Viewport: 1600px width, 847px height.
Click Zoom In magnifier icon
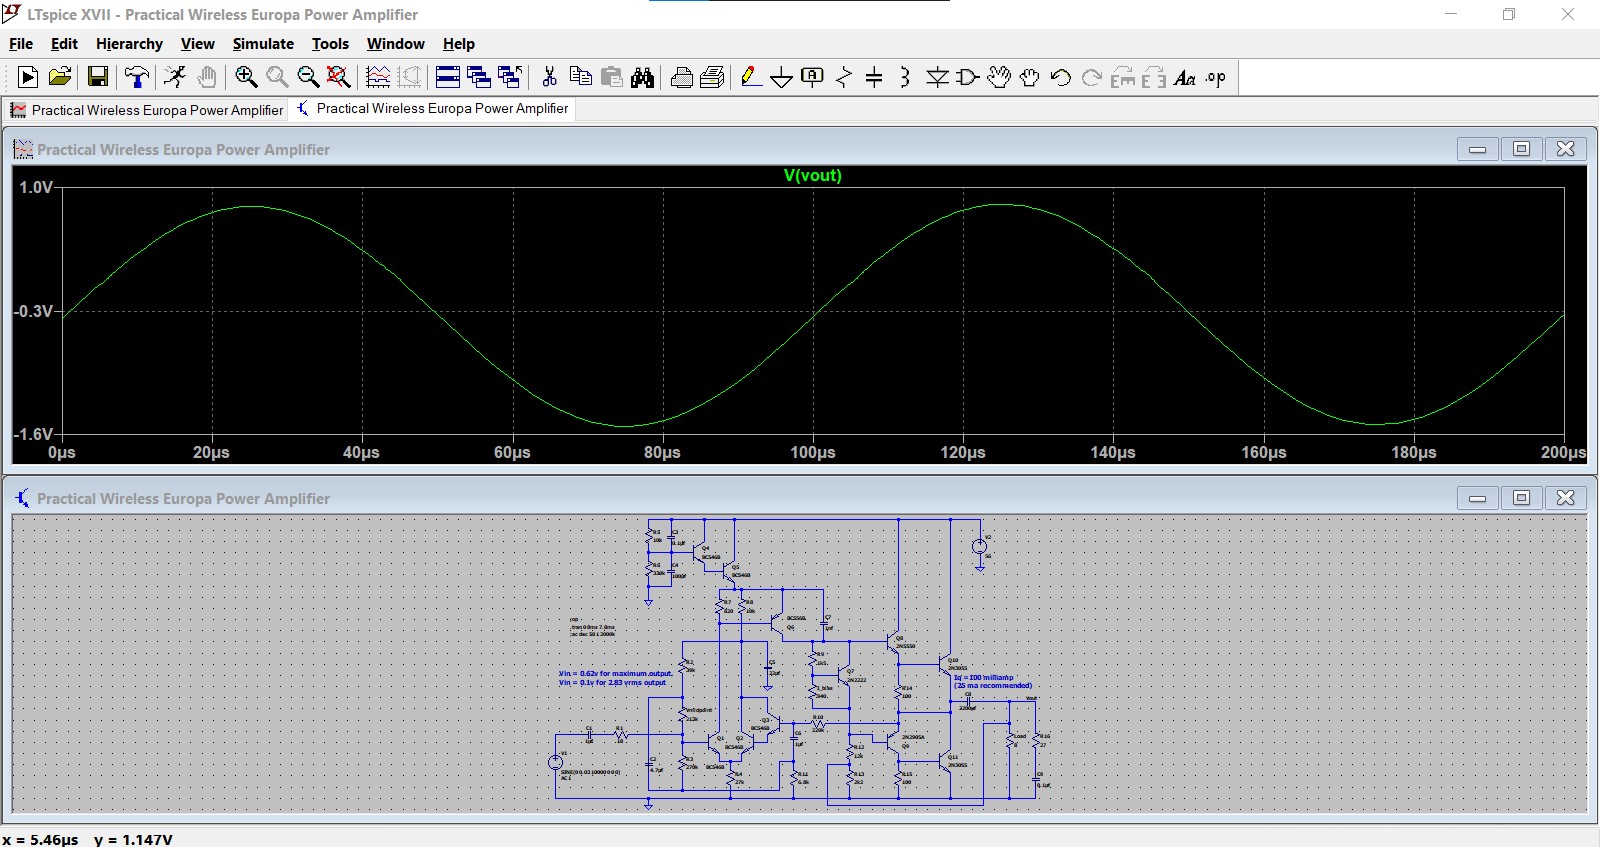coord(246,77)
